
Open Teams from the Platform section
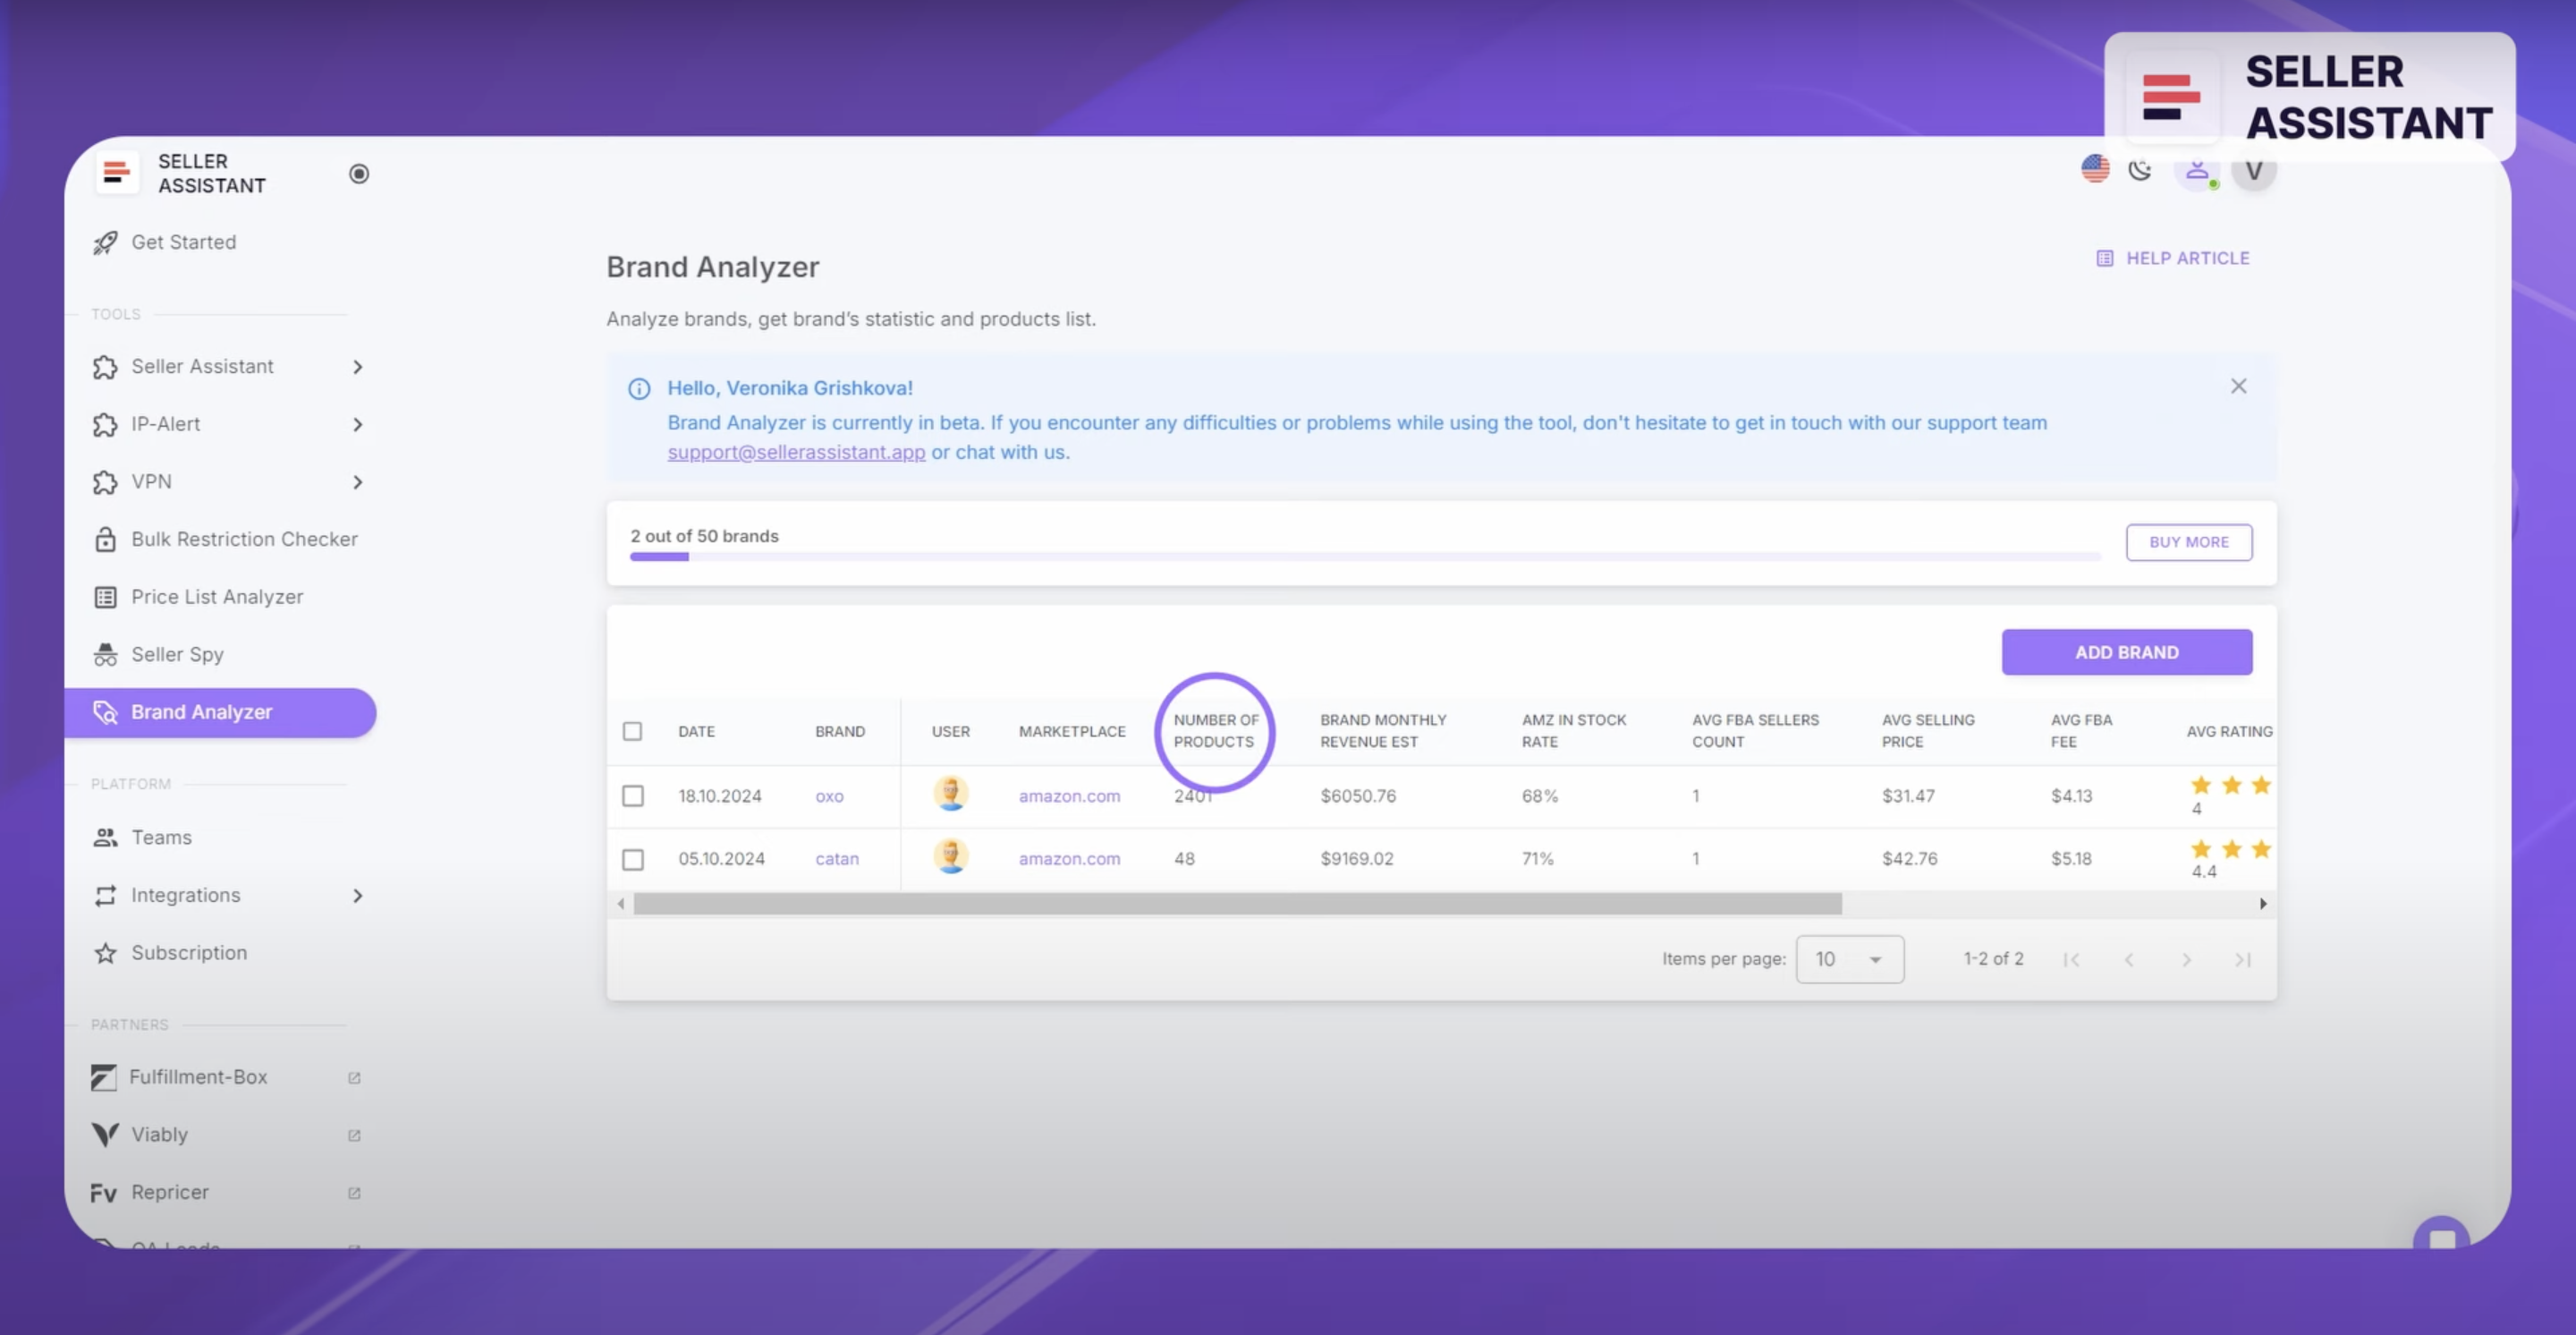(161, 837)
